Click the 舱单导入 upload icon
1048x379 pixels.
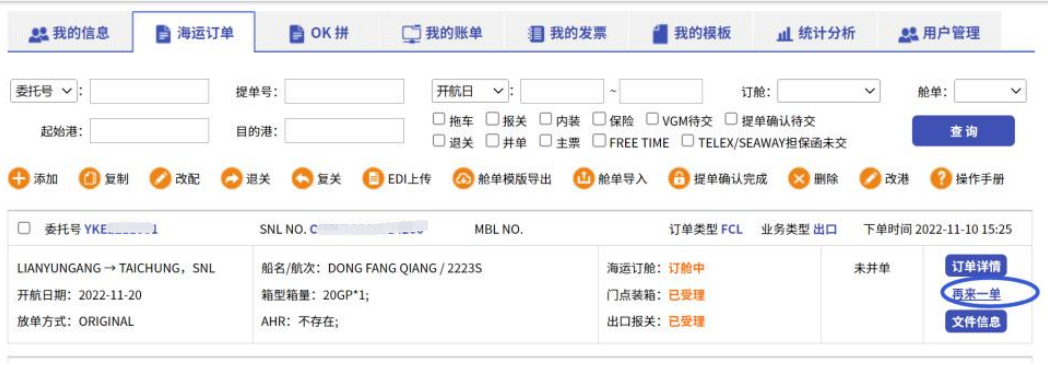pyautogui.click(x=583, y=178)
